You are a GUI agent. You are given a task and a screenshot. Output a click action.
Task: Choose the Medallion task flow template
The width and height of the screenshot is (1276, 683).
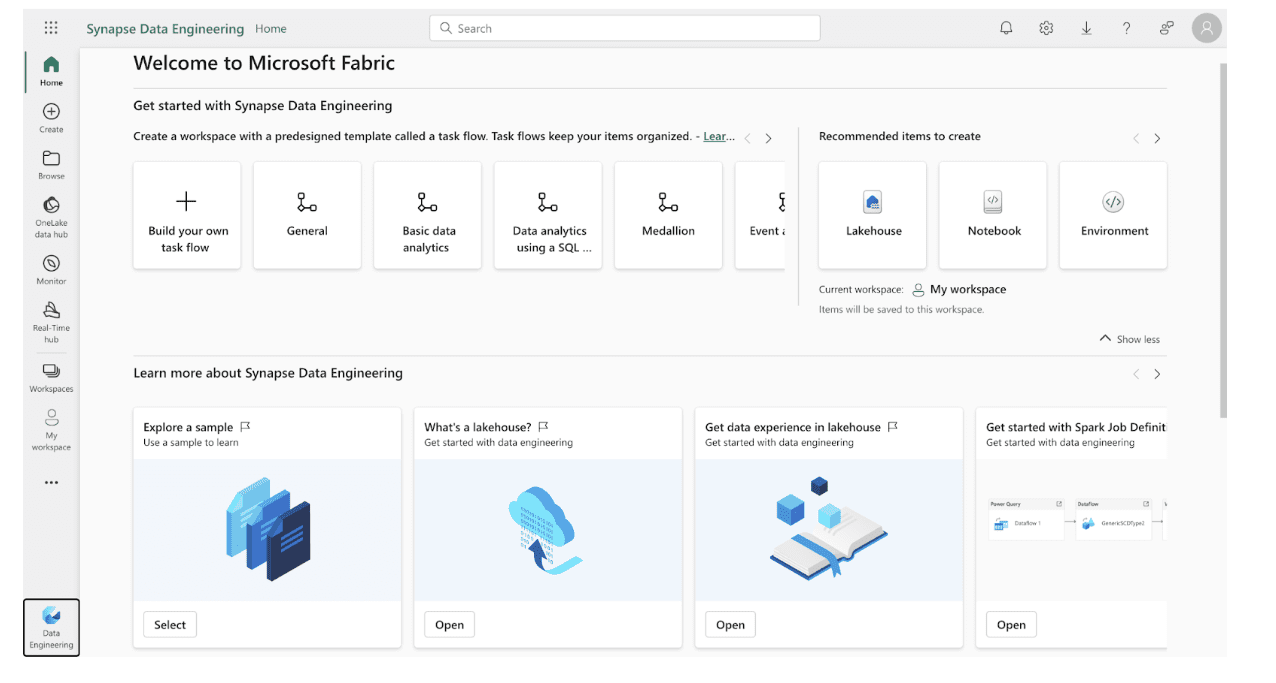668,215
